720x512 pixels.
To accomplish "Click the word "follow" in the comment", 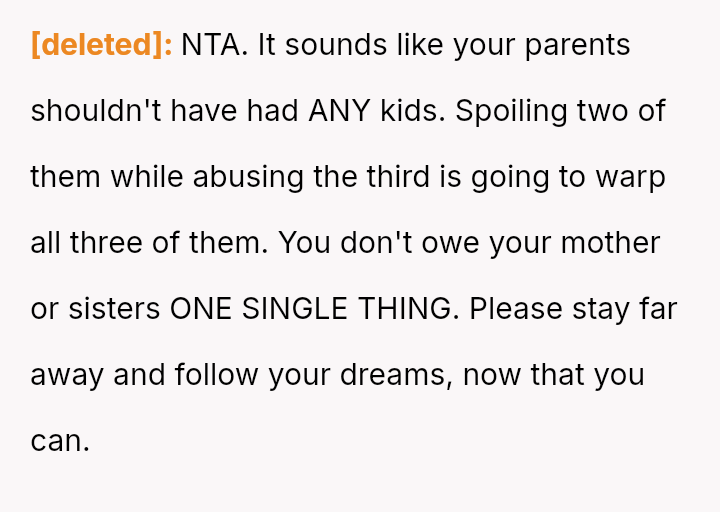I will click(x=210, y=375).
